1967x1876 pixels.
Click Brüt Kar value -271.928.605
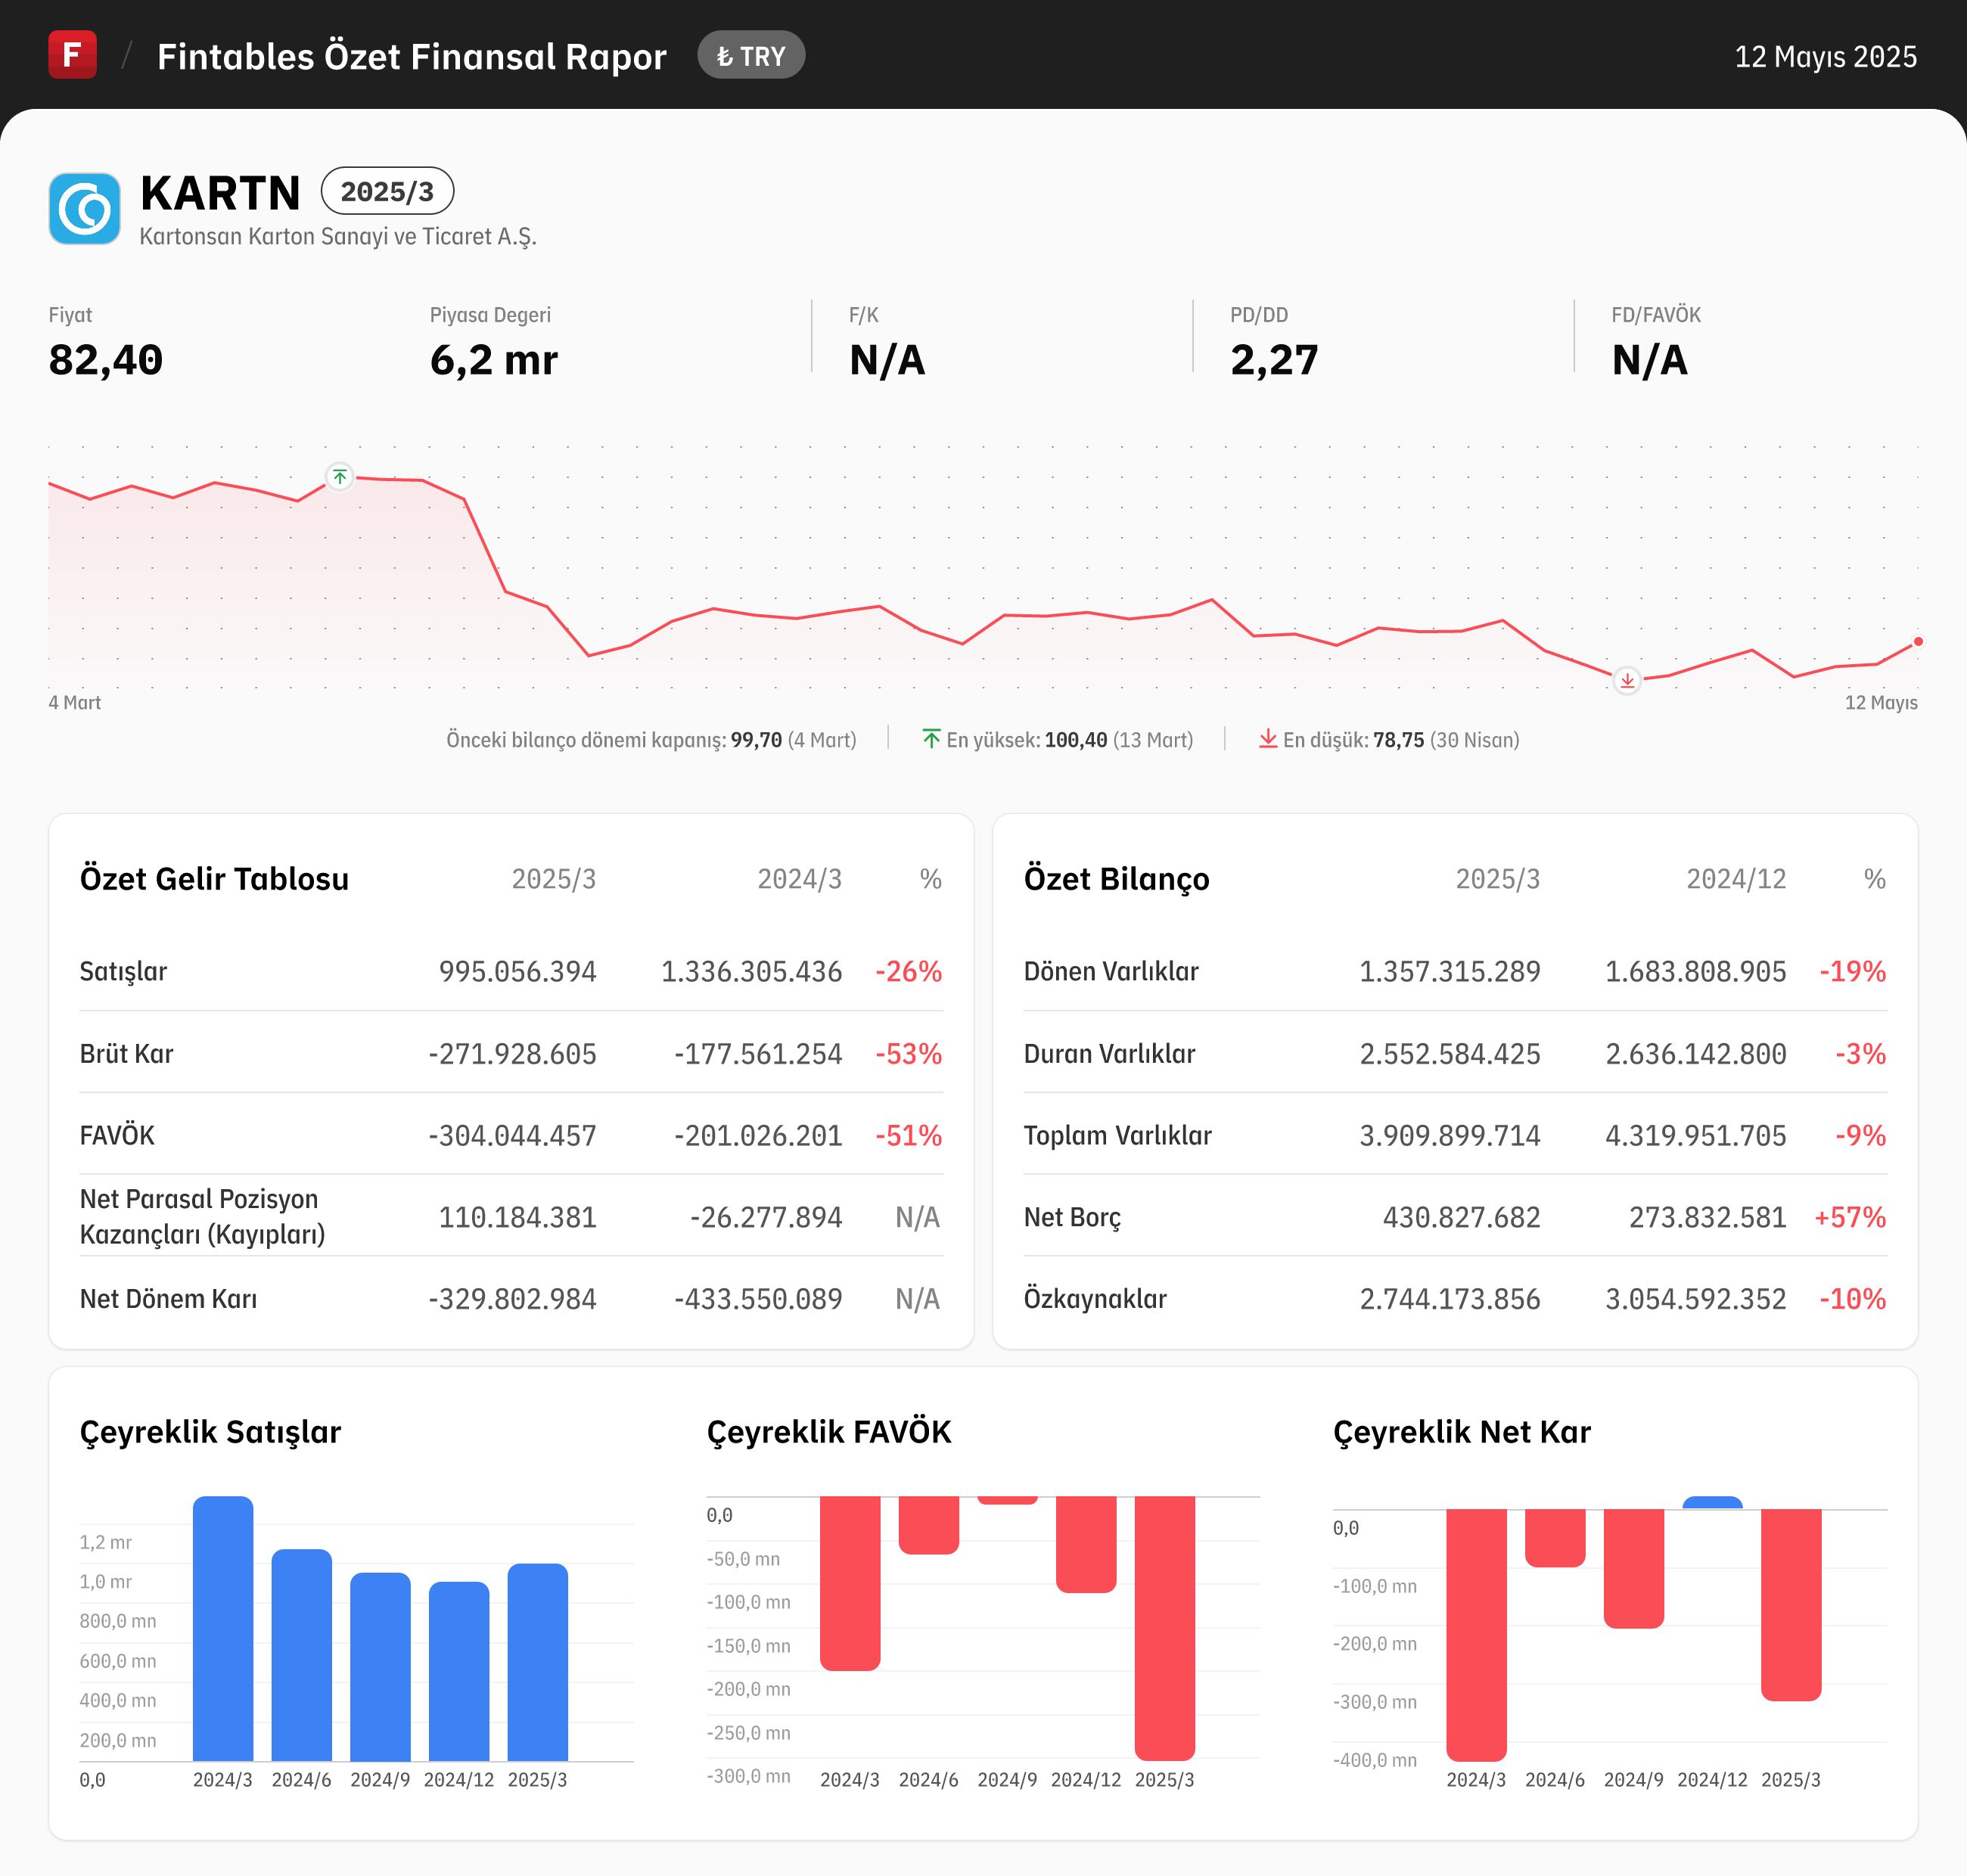click(x=512, y=1053)
